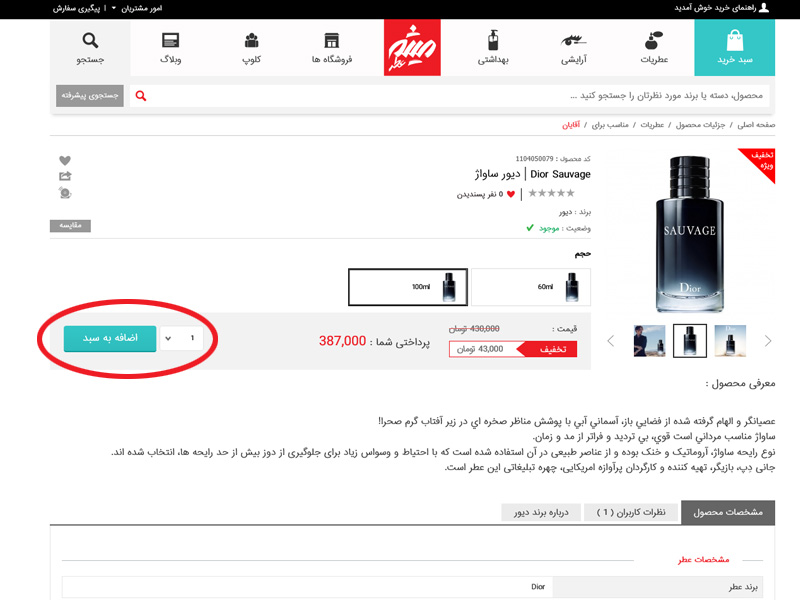Click the payable price 387,000
The height and width of the screenshot is (600, 800).
pos(342,341)
